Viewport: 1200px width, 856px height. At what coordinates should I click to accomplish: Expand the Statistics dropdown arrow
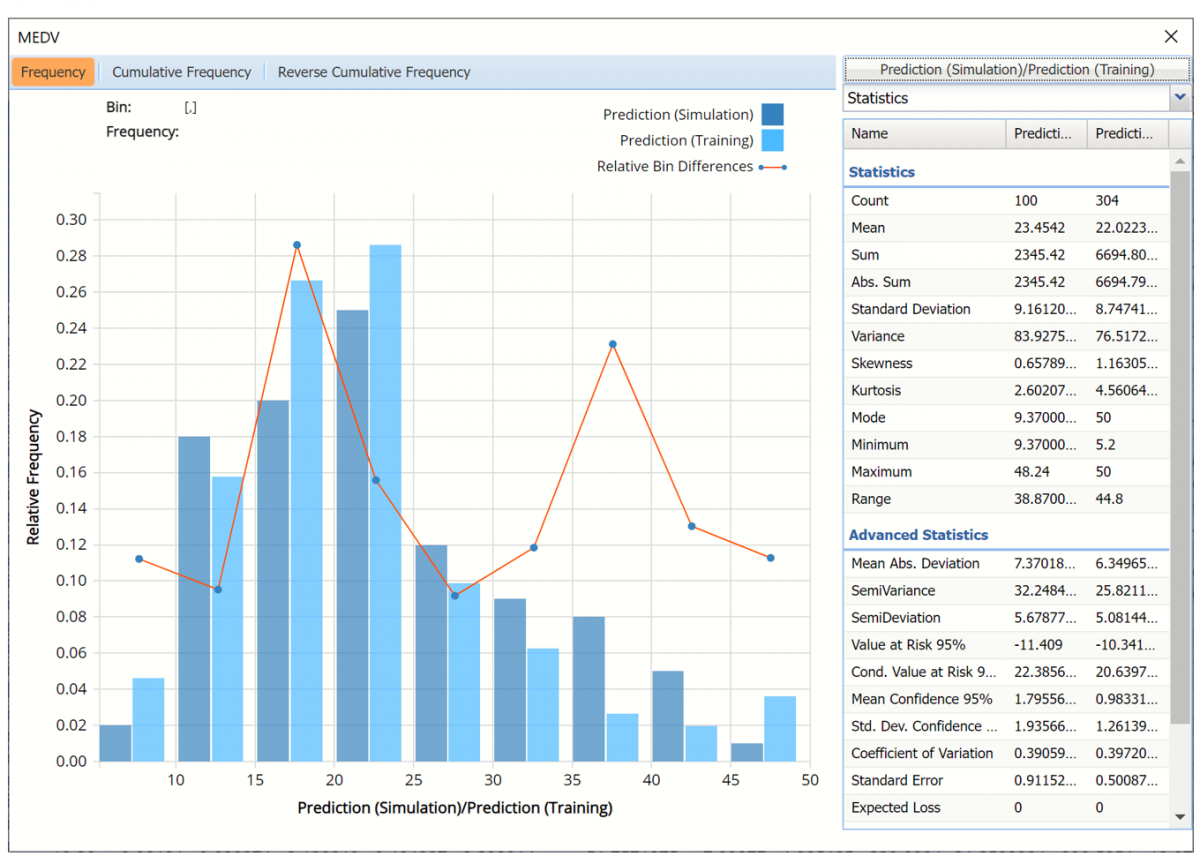coord(1180,98)
